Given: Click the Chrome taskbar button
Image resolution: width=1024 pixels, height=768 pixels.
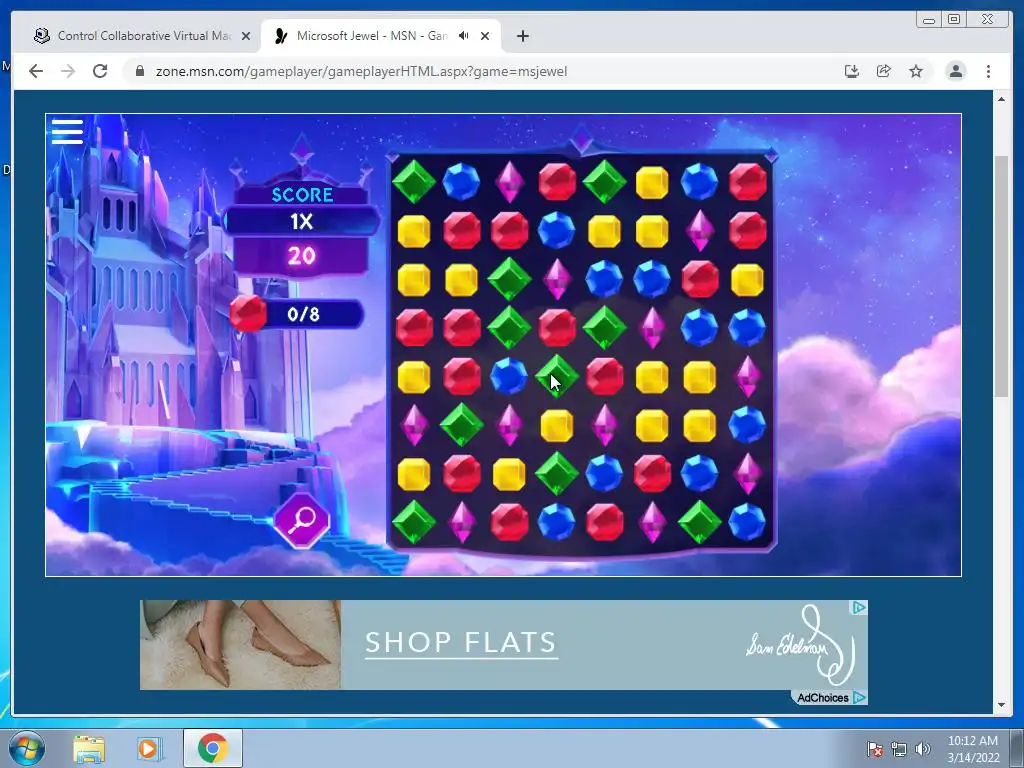Looking at the screenshot, I should (x=212, y=748).
